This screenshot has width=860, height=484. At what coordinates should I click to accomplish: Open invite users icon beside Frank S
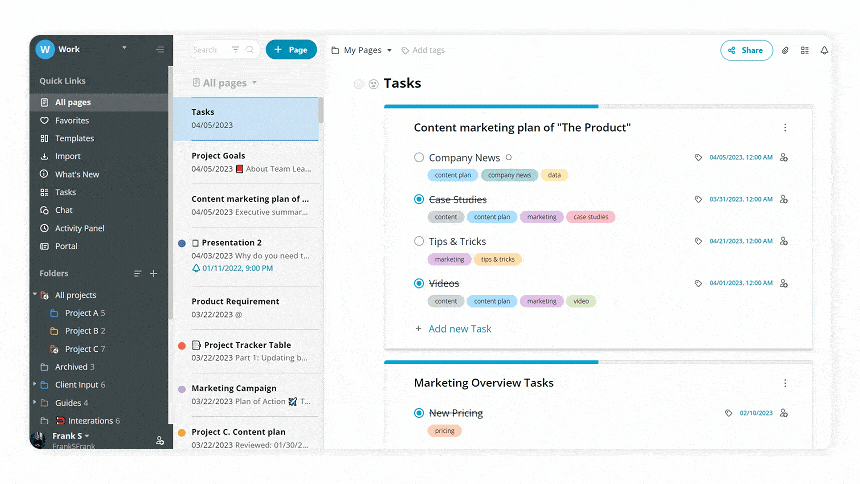coord(160,440)
